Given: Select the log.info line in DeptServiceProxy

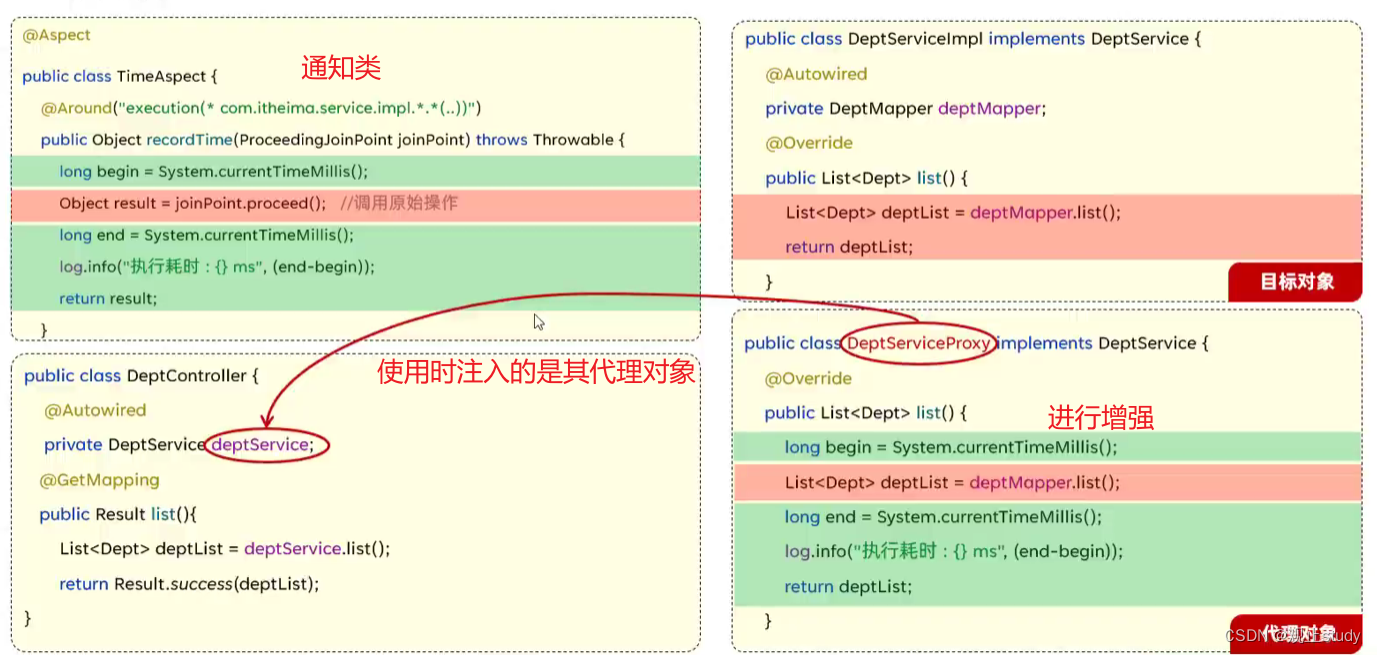Looking at the screenshot, I should (x=954, y=552).
